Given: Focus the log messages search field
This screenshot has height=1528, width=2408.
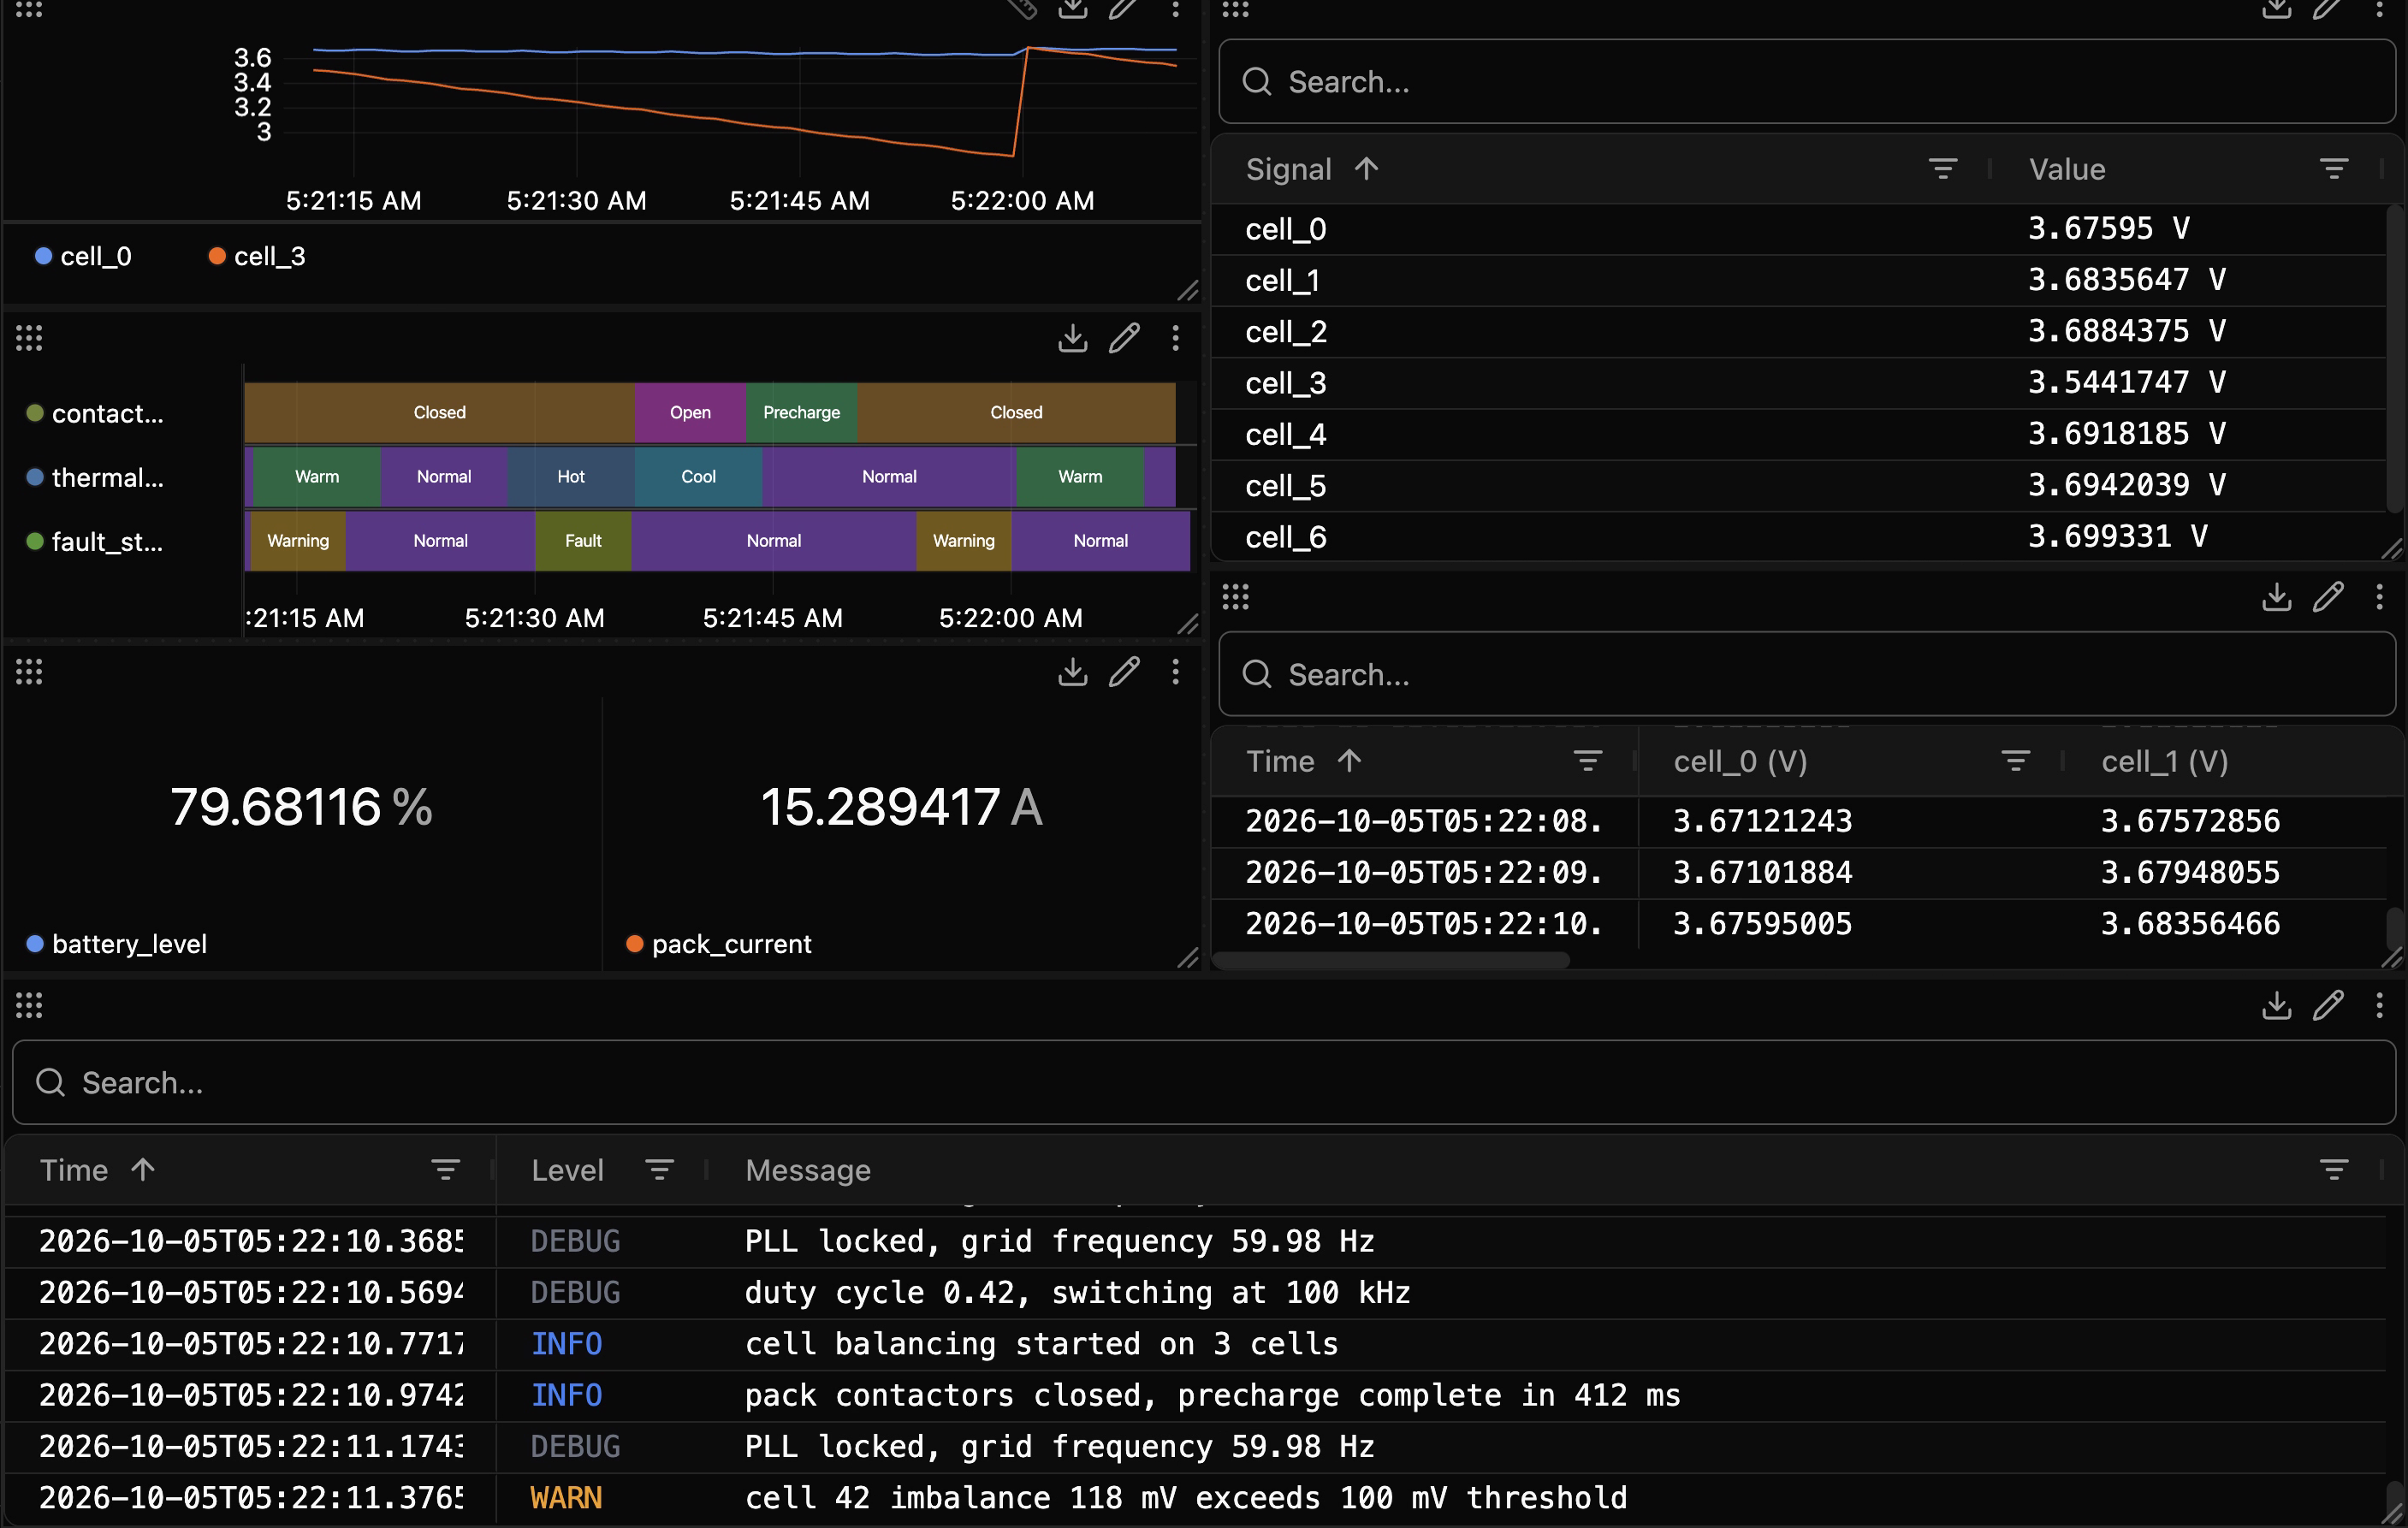Looking at the screenshot, I should pyautogui.click(x=1203, y=1083).
